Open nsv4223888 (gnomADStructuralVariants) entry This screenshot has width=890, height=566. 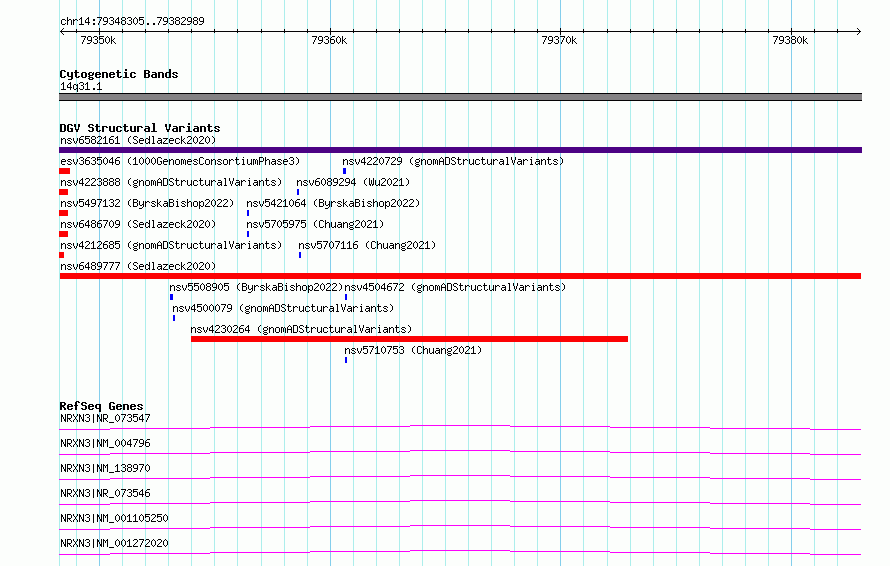coord(171,182)
